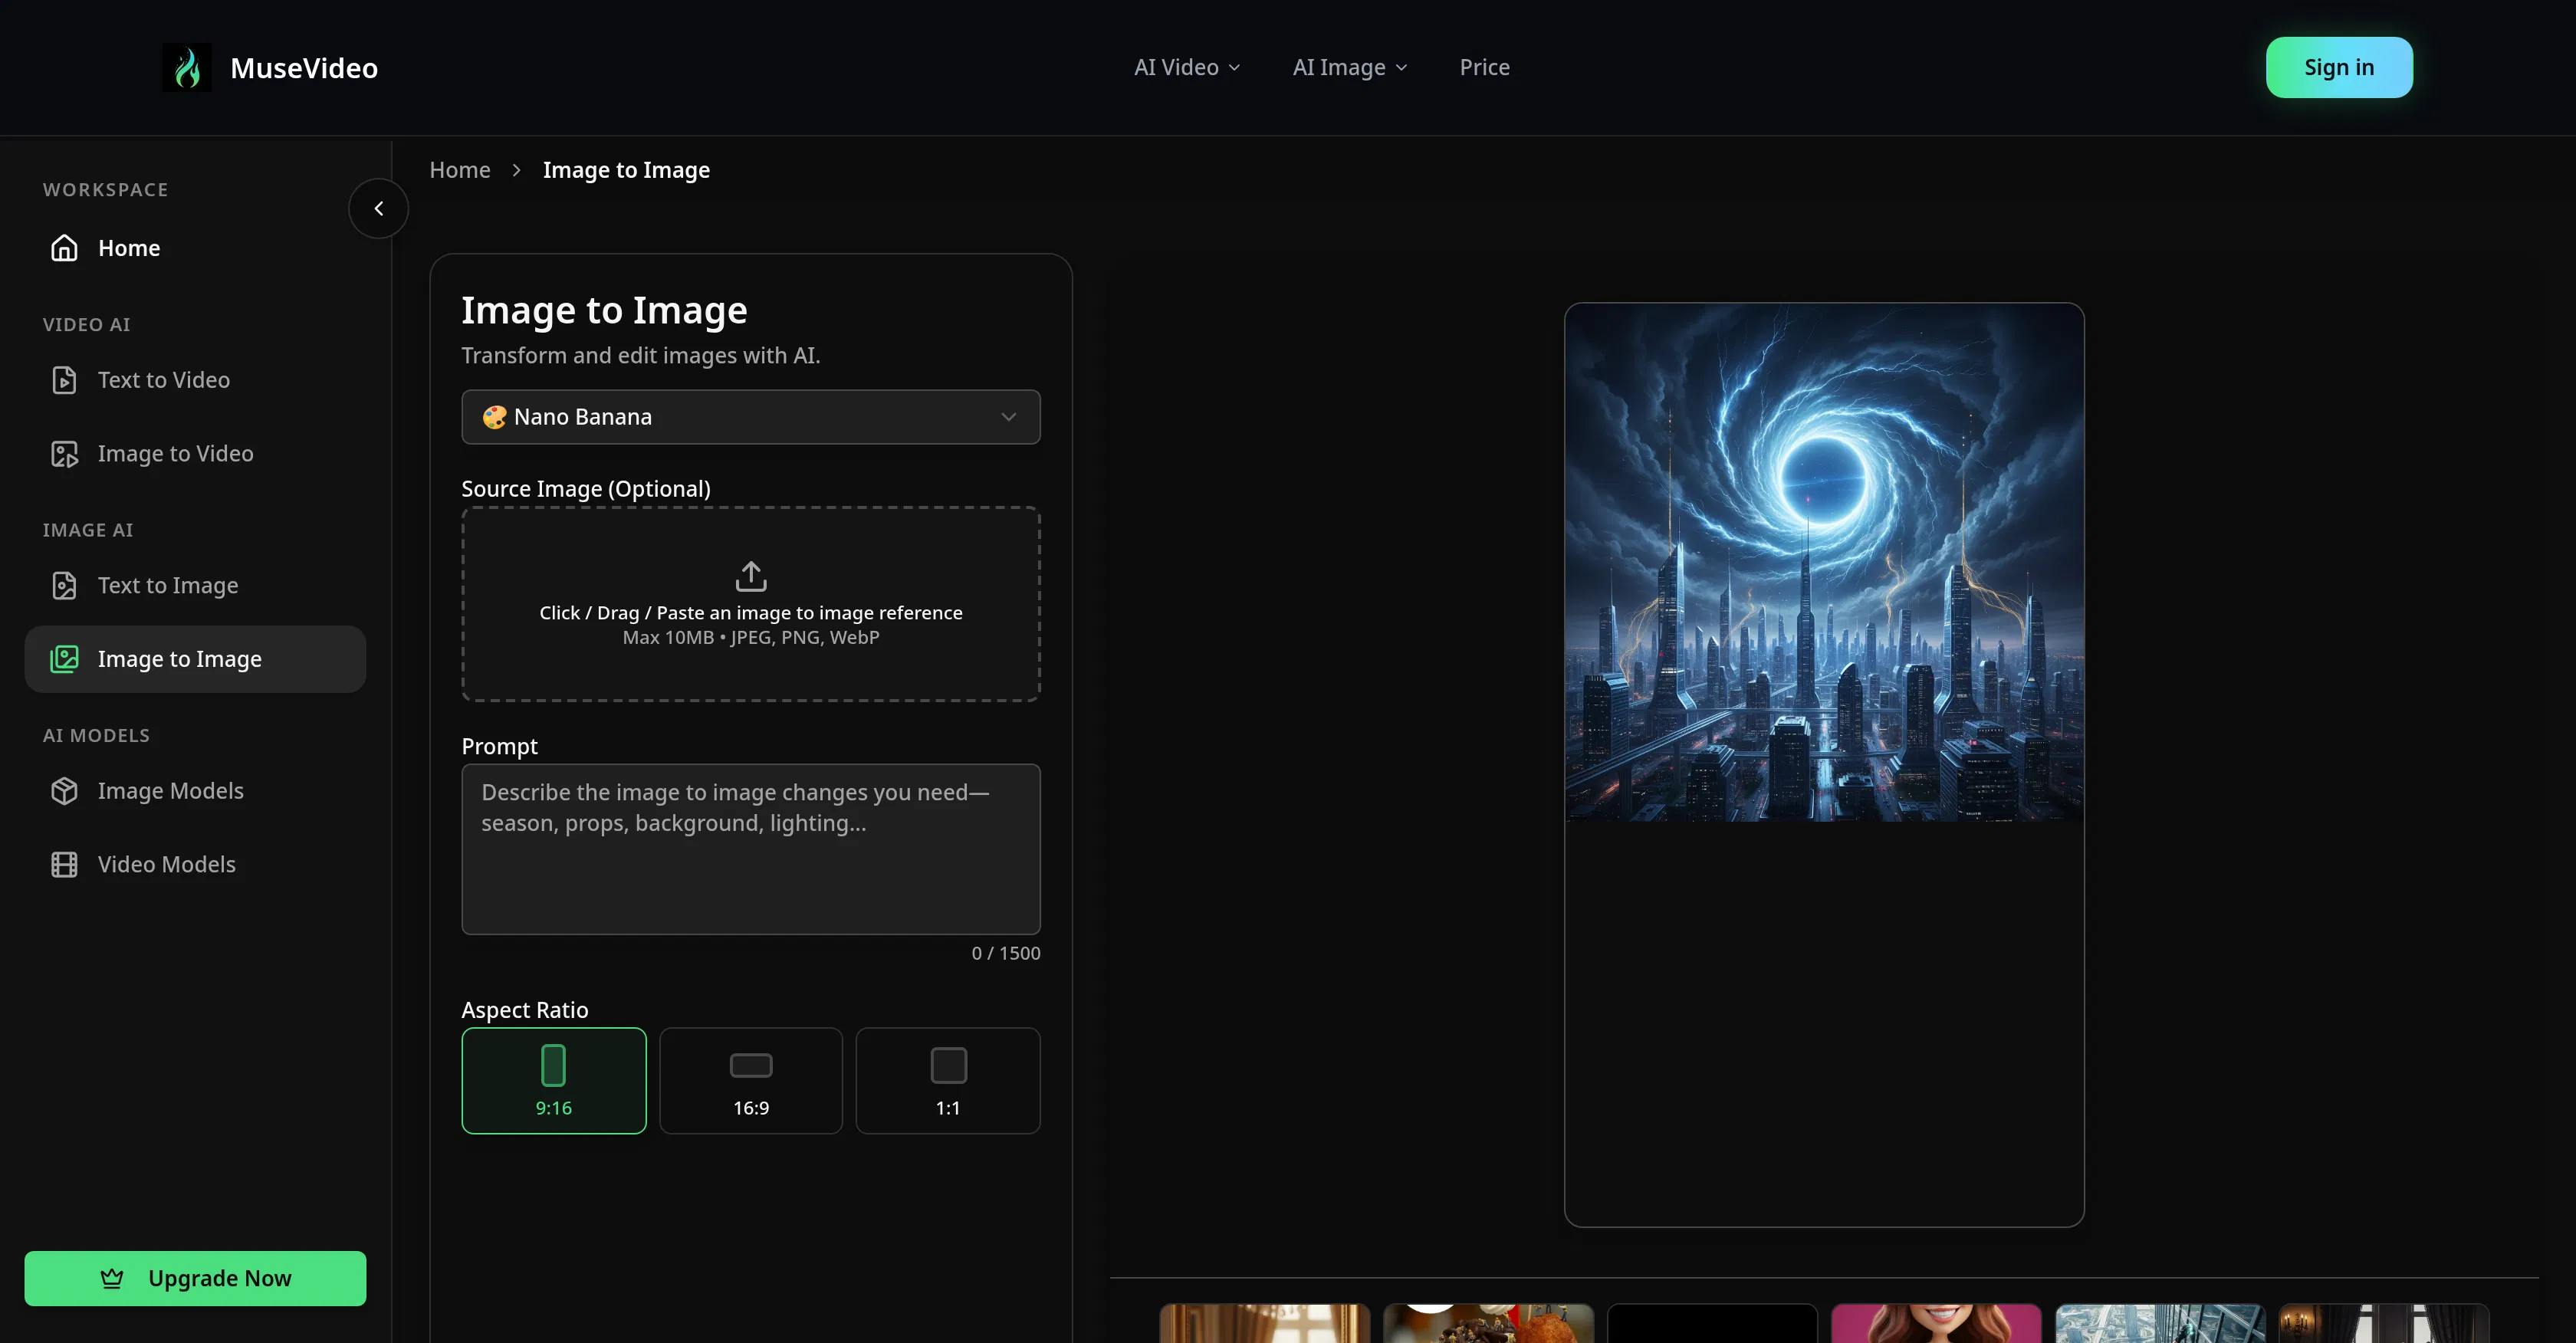2576x1343 pixels.
Task: Select the Text to Image tool
Action: tap(167, 585)
